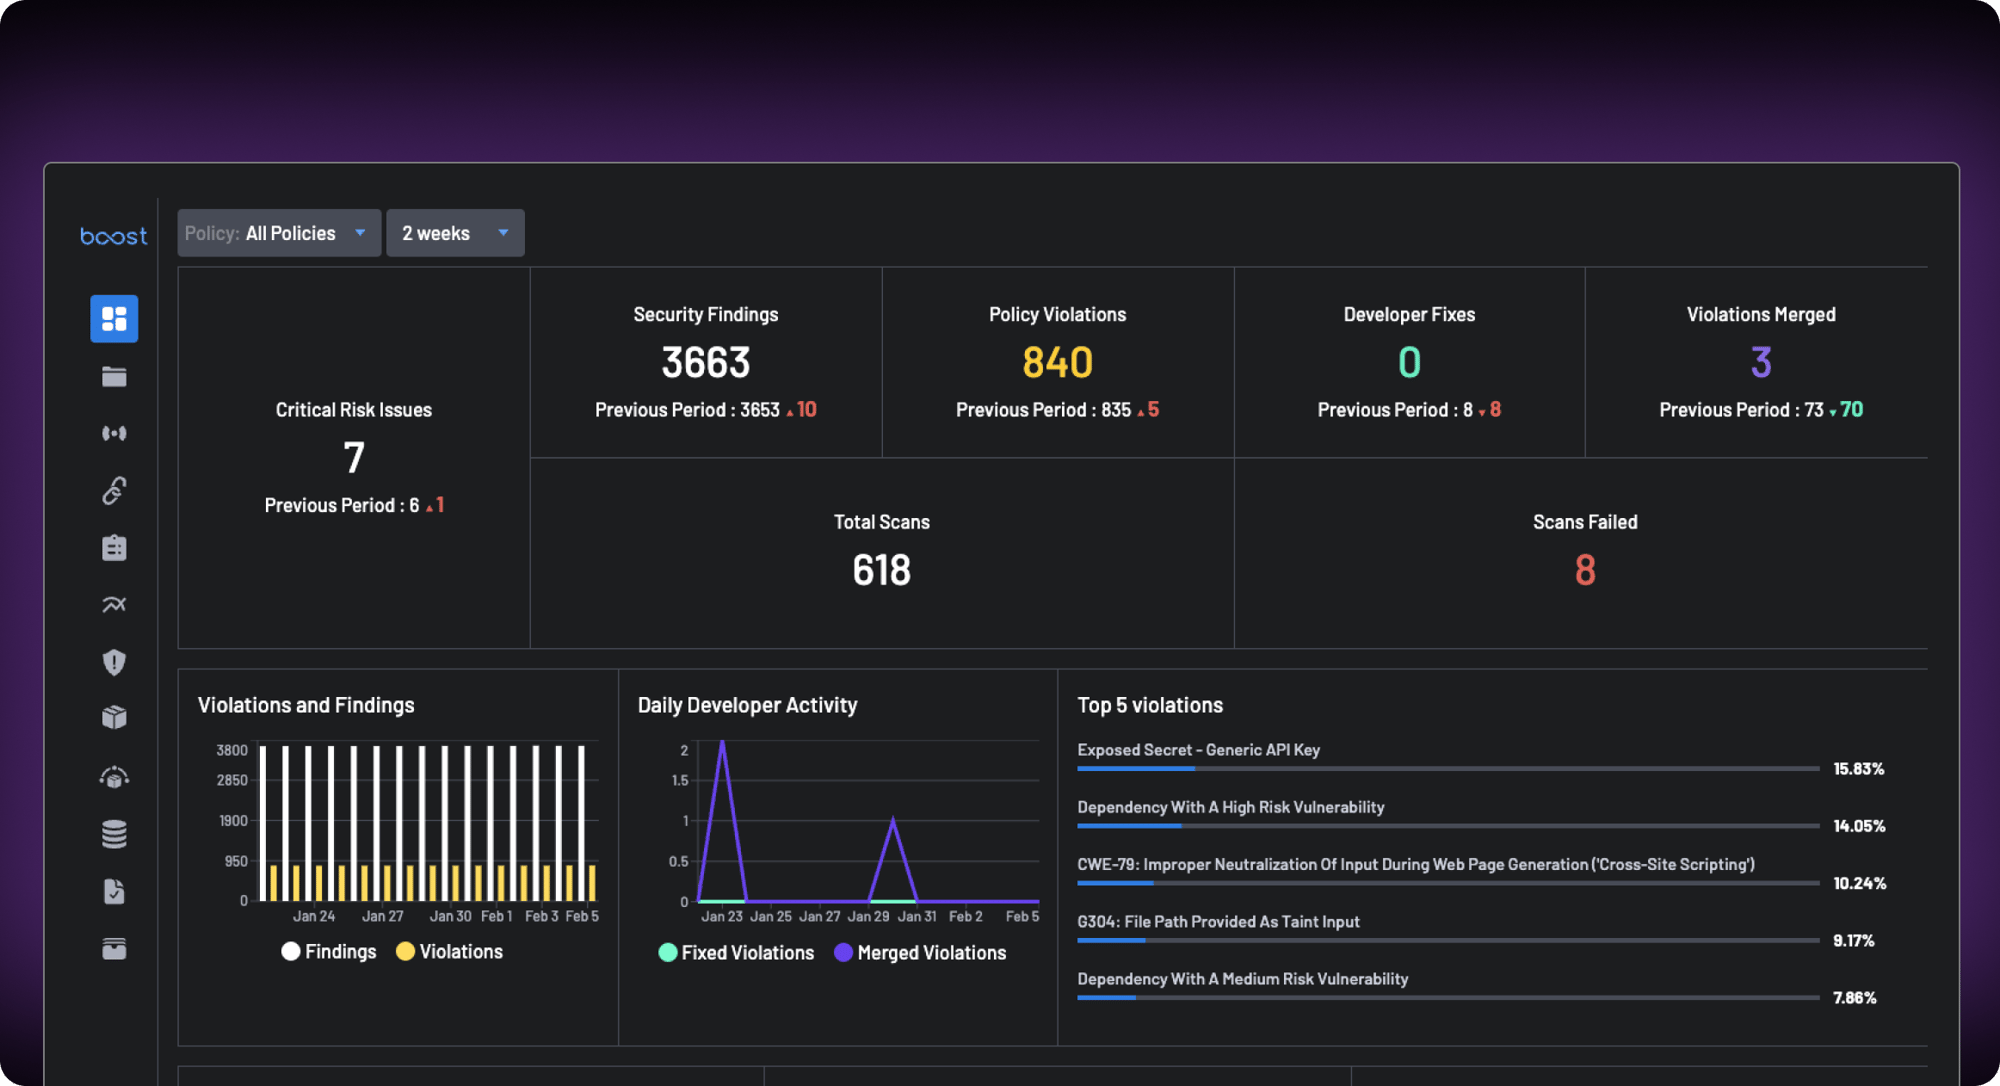
Task: Click Developer Fixes Previous Period : 8 text
Action: click(x=1395, y=410)
